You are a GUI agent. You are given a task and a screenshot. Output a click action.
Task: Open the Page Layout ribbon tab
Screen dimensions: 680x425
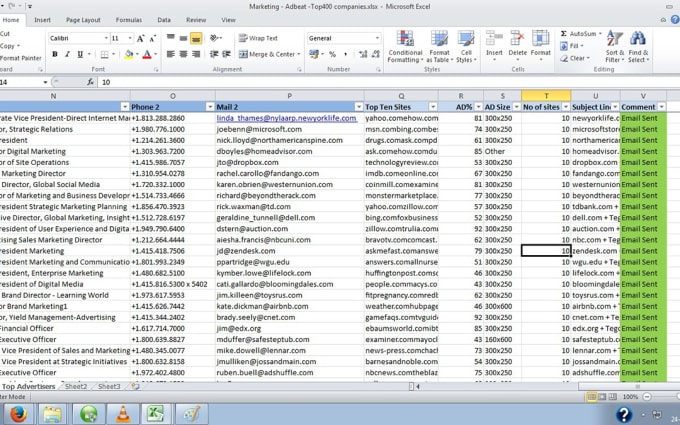click(x=83, y=20)
